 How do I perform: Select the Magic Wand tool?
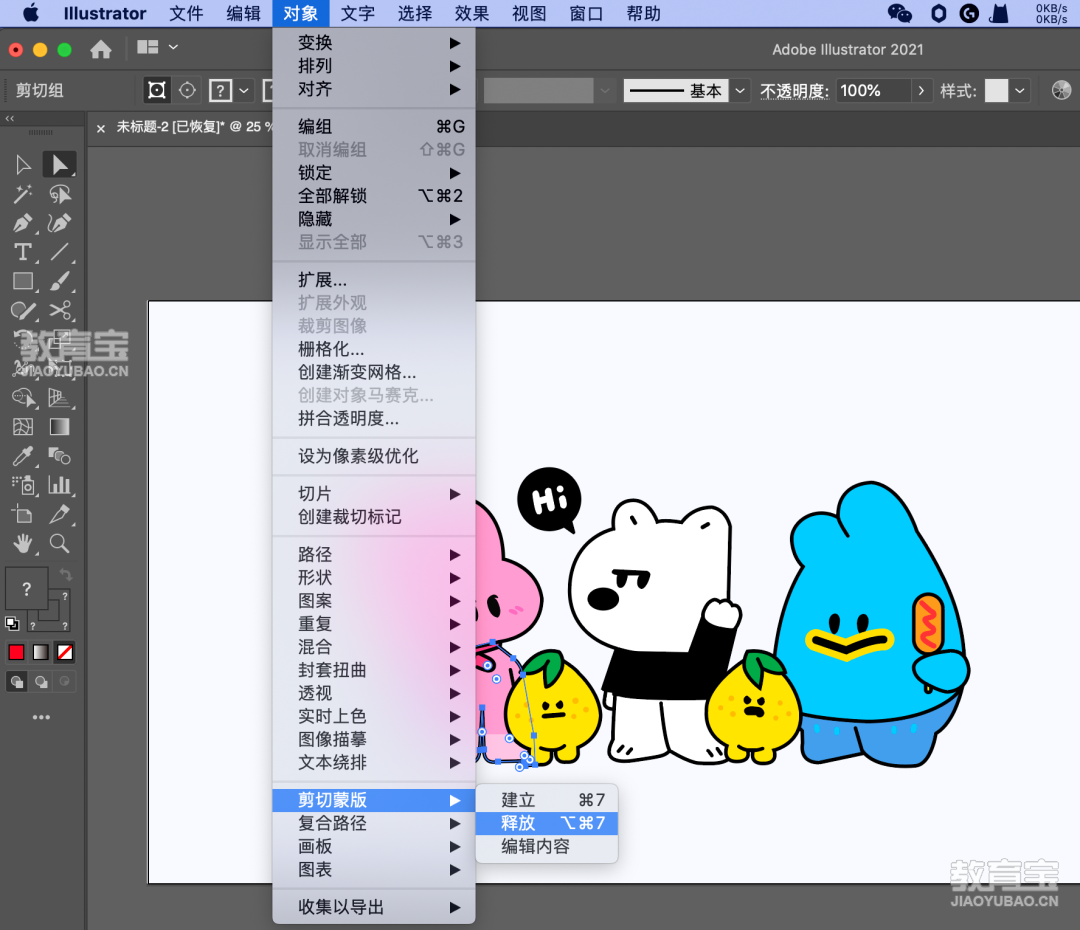point(23,194)
